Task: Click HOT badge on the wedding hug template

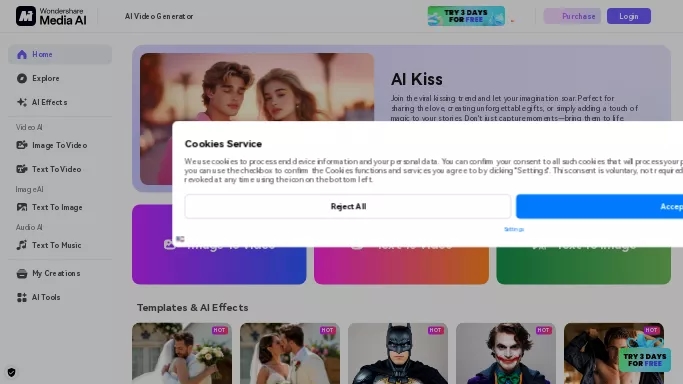Action: pos(219,330)
